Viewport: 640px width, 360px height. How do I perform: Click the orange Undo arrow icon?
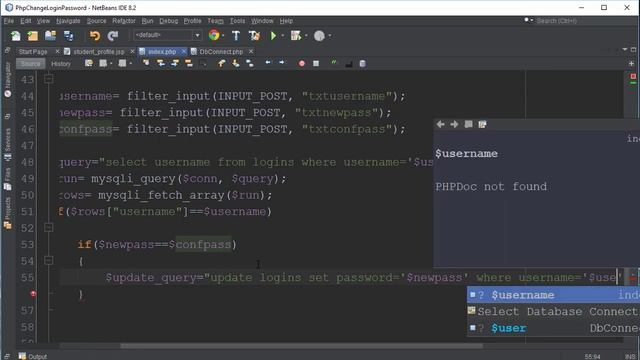95,36
